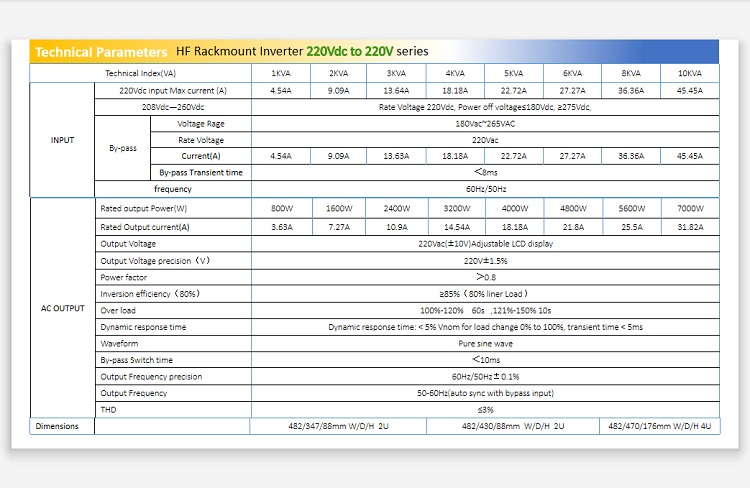
Task: Click the '25.5A' output current cell
Action: [632, 227]
